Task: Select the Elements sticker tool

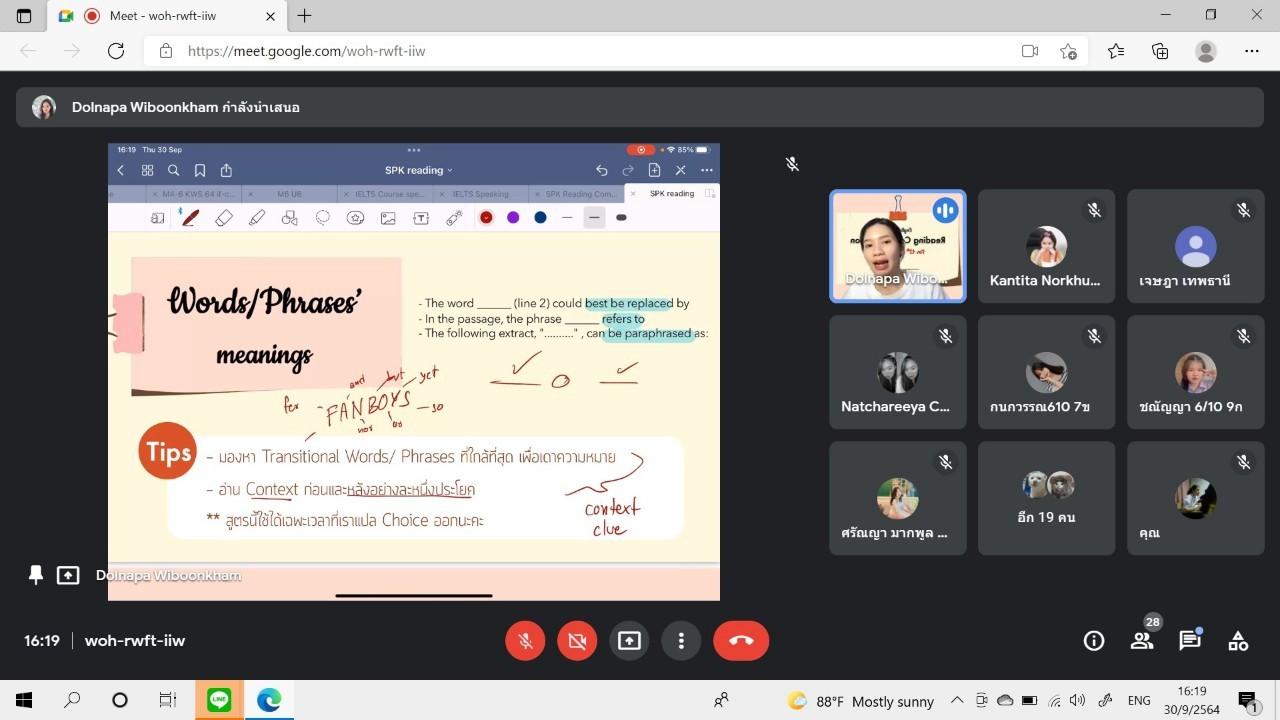Action: tap(355, 217)
